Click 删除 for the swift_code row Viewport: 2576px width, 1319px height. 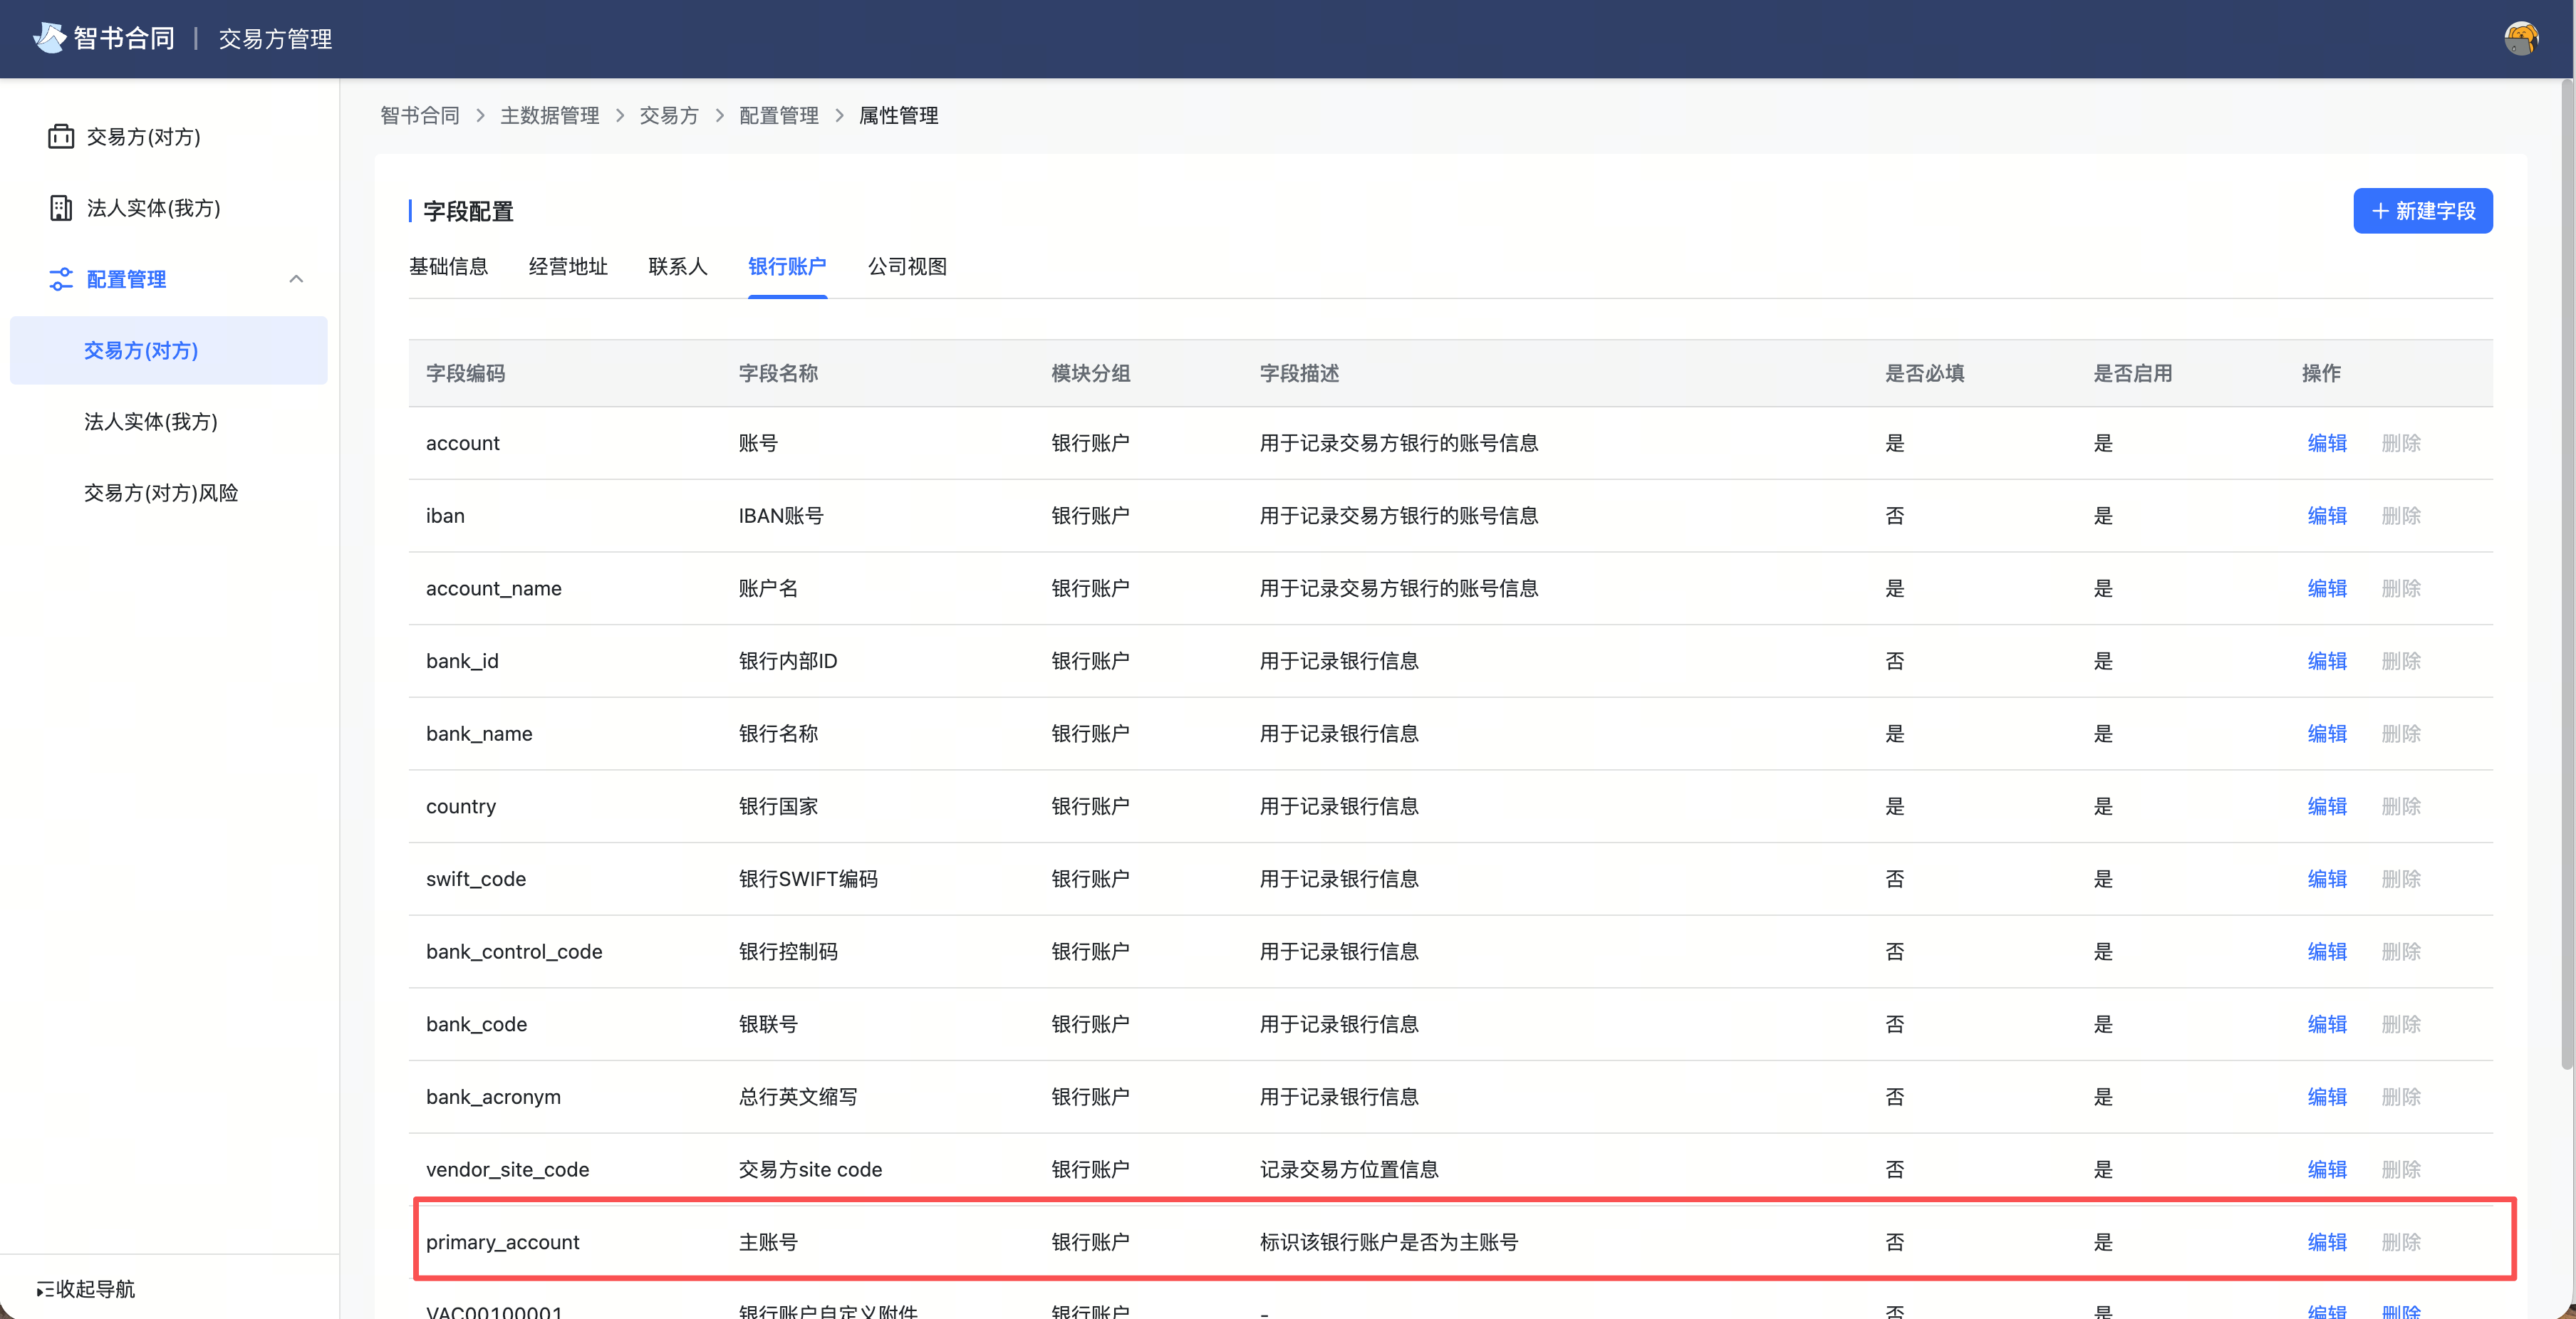point(2401,878)
